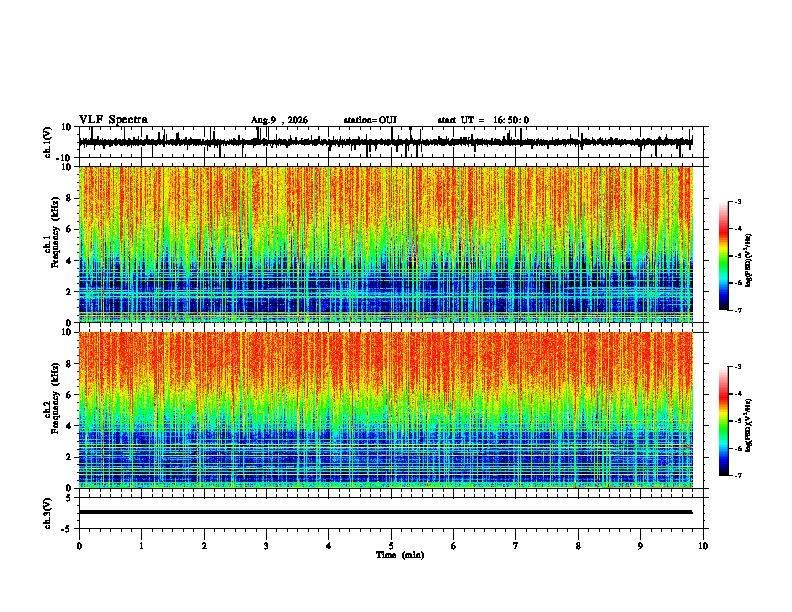The width and height of the screenshot is (792, 612).
Task: Click the "ch.2 Frequency (kHz)" axis label
Action: click(x=51, y=397)
